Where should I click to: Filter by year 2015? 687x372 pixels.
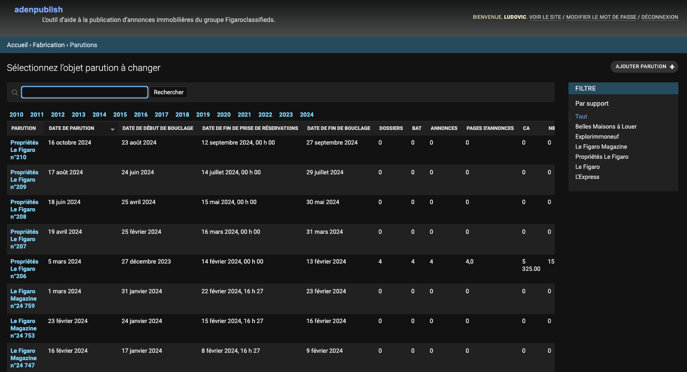[120, 114]
